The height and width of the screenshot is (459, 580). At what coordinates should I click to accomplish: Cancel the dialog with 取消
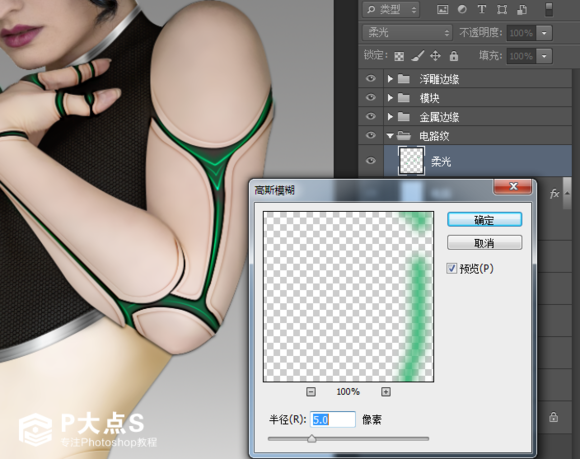pyautogui.click(x=485, y=243)
